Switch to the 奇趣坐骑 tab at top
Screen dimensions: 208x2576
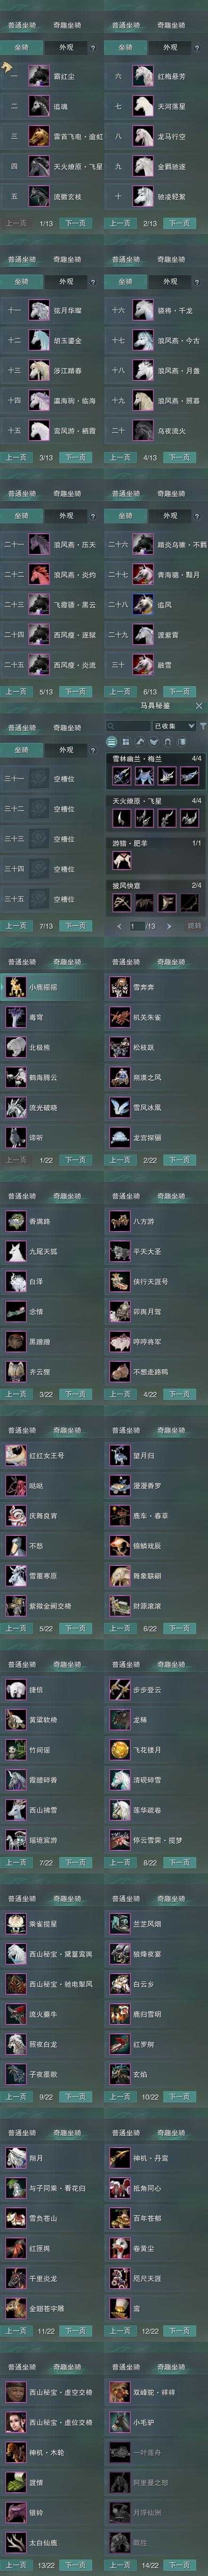(x=67, y=25)
